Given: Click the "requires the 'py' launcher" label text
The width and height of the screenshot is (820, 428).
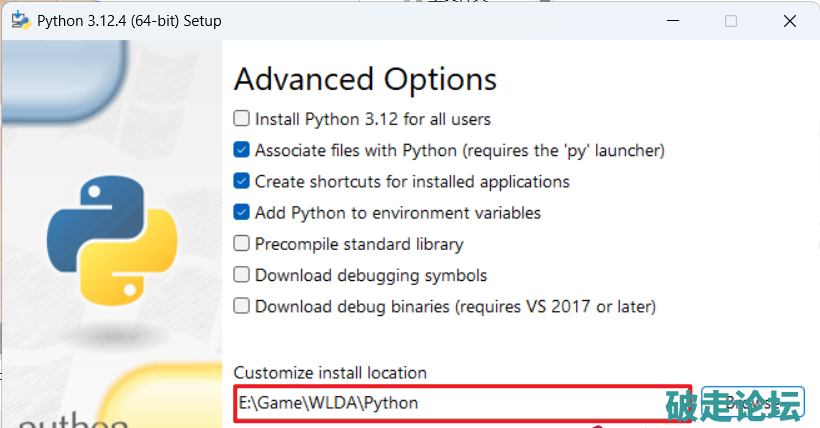Looking at the screenshot, I should pyautogui.click(x=563, y=150).
